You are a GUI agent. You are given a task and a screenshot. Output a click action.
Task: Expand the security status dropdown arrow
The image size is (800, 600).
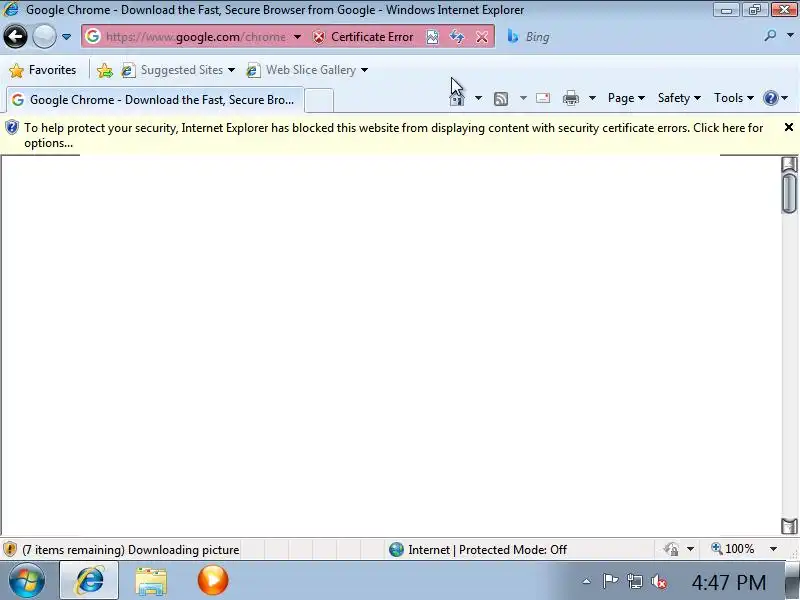click(x=690, y=549)
